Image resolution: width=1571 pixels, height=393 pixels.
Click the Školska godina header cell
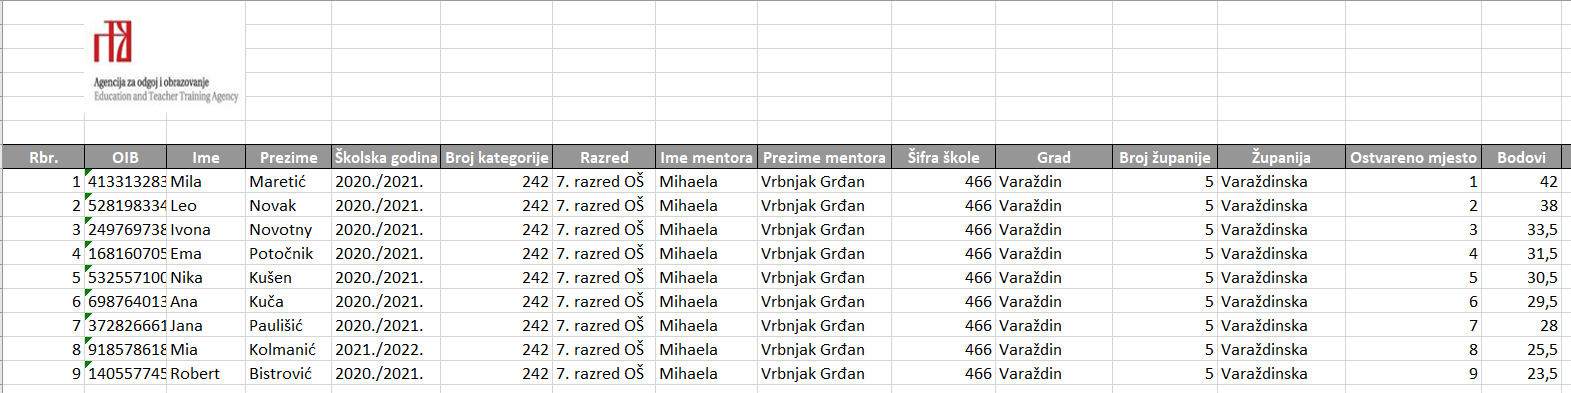386,157
